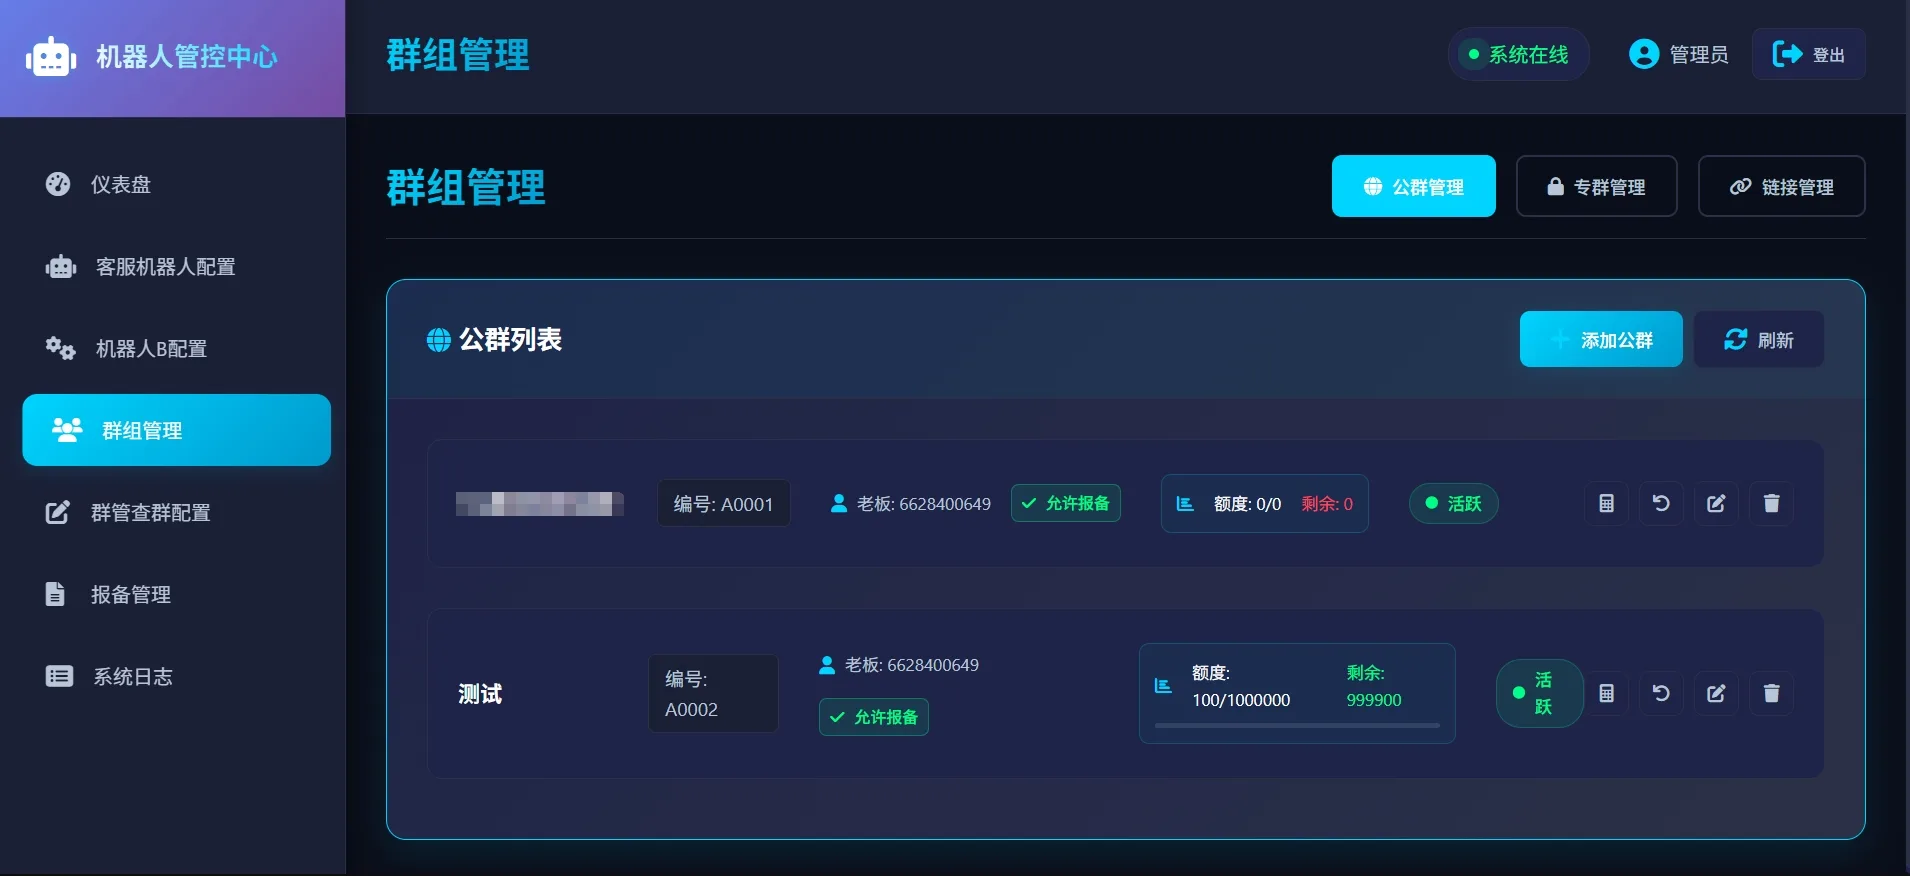The height and width of the screenshot is (876, 1910).
Task: Click the calculator icon in the 测试 row
Action: point(1606,694)
